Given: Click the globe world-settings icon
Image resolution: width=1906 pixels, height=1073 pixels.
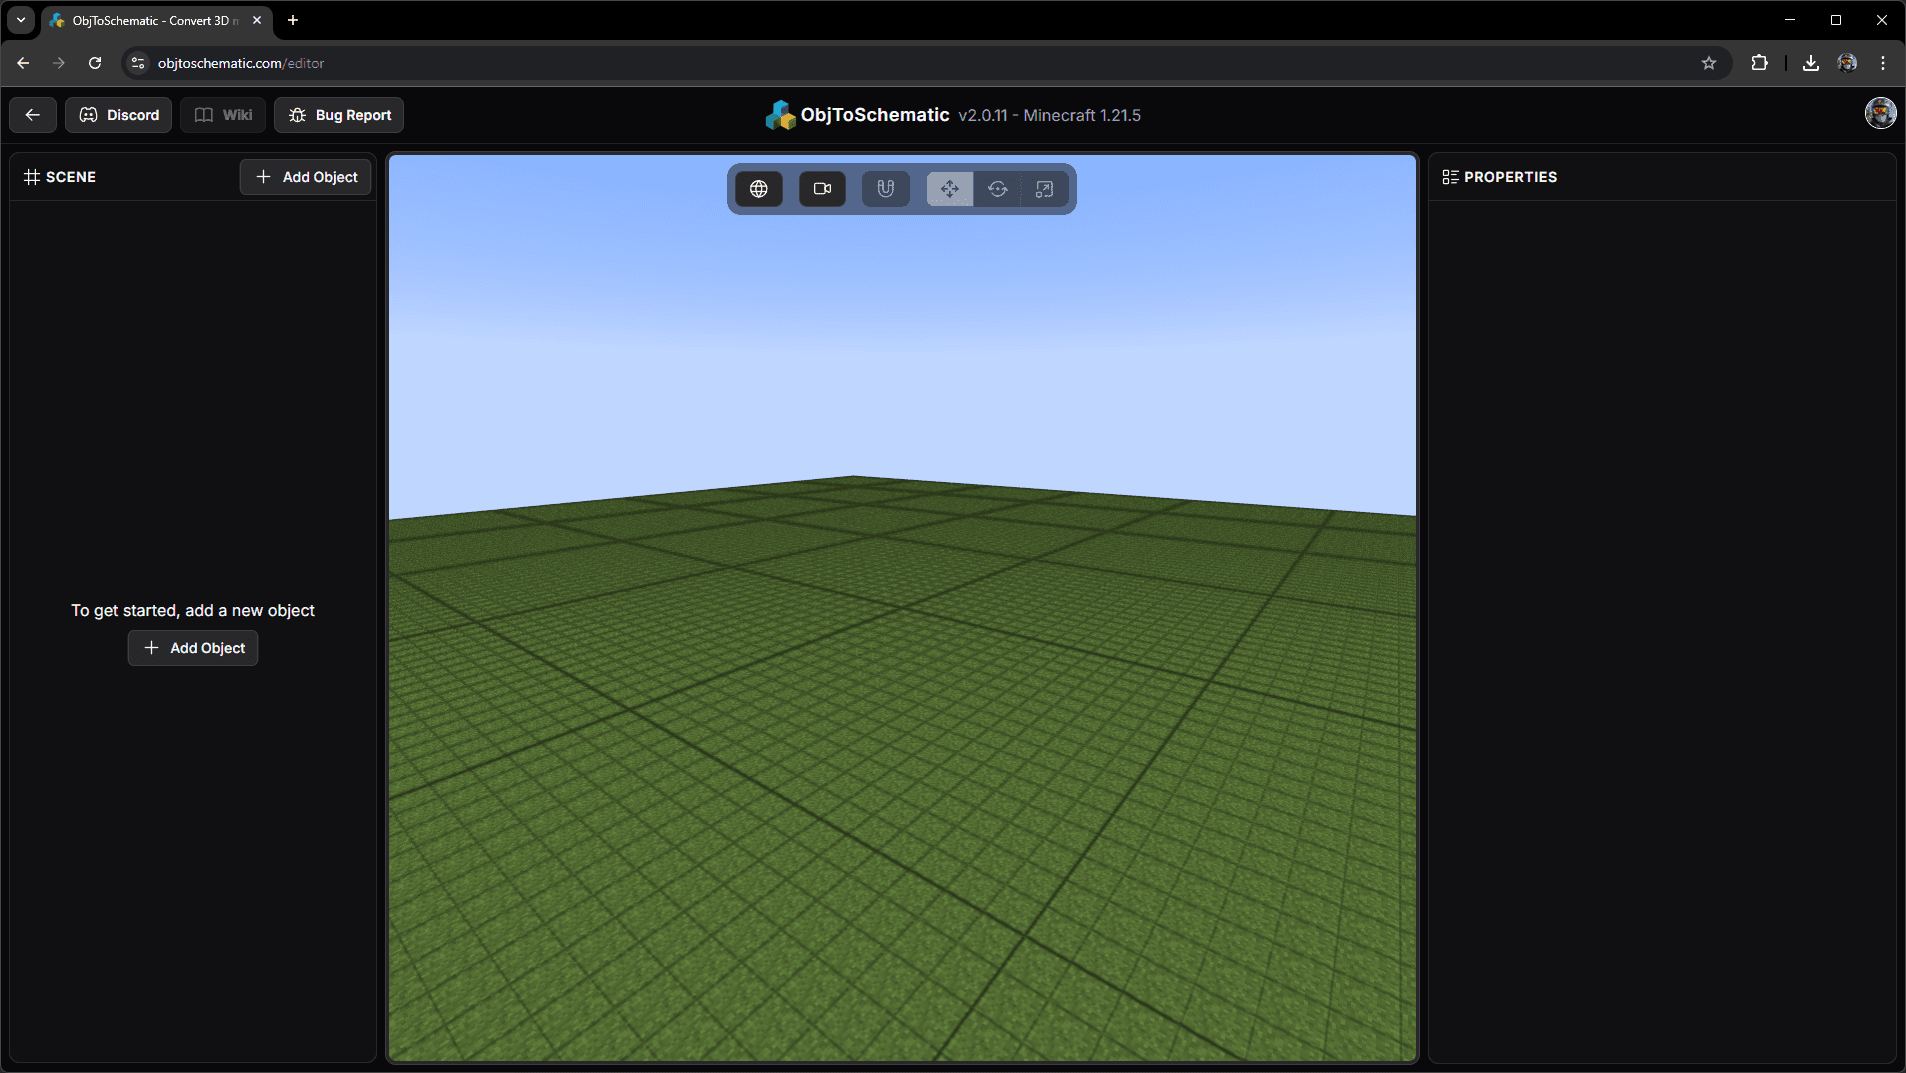Looking at the screenshot, I should pos(759,189).
